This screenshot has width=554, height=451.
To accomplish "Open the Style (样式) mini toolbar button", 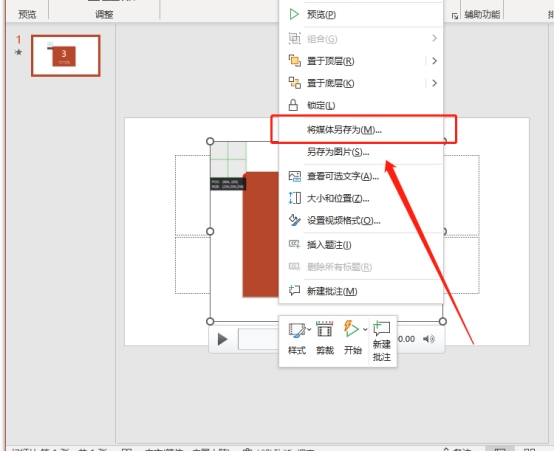I will [297, 338].
